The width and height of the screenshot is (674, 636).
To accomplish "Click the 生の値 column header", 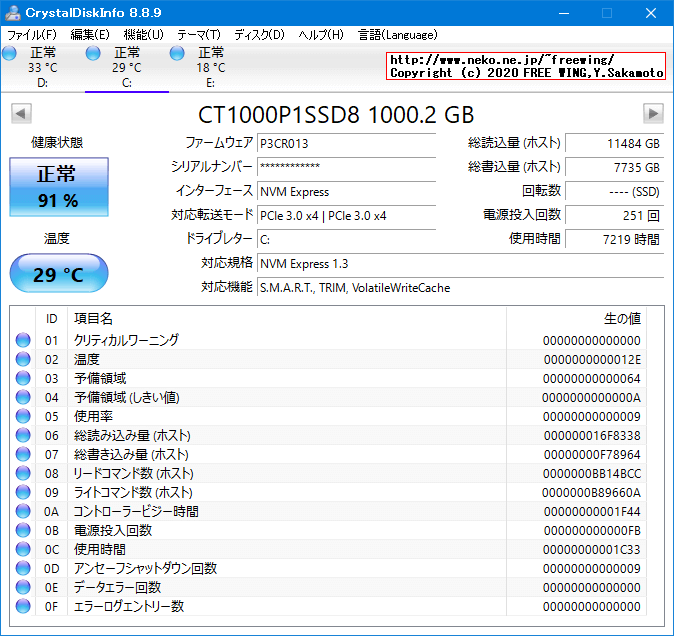I will click(x=576, y=318).
